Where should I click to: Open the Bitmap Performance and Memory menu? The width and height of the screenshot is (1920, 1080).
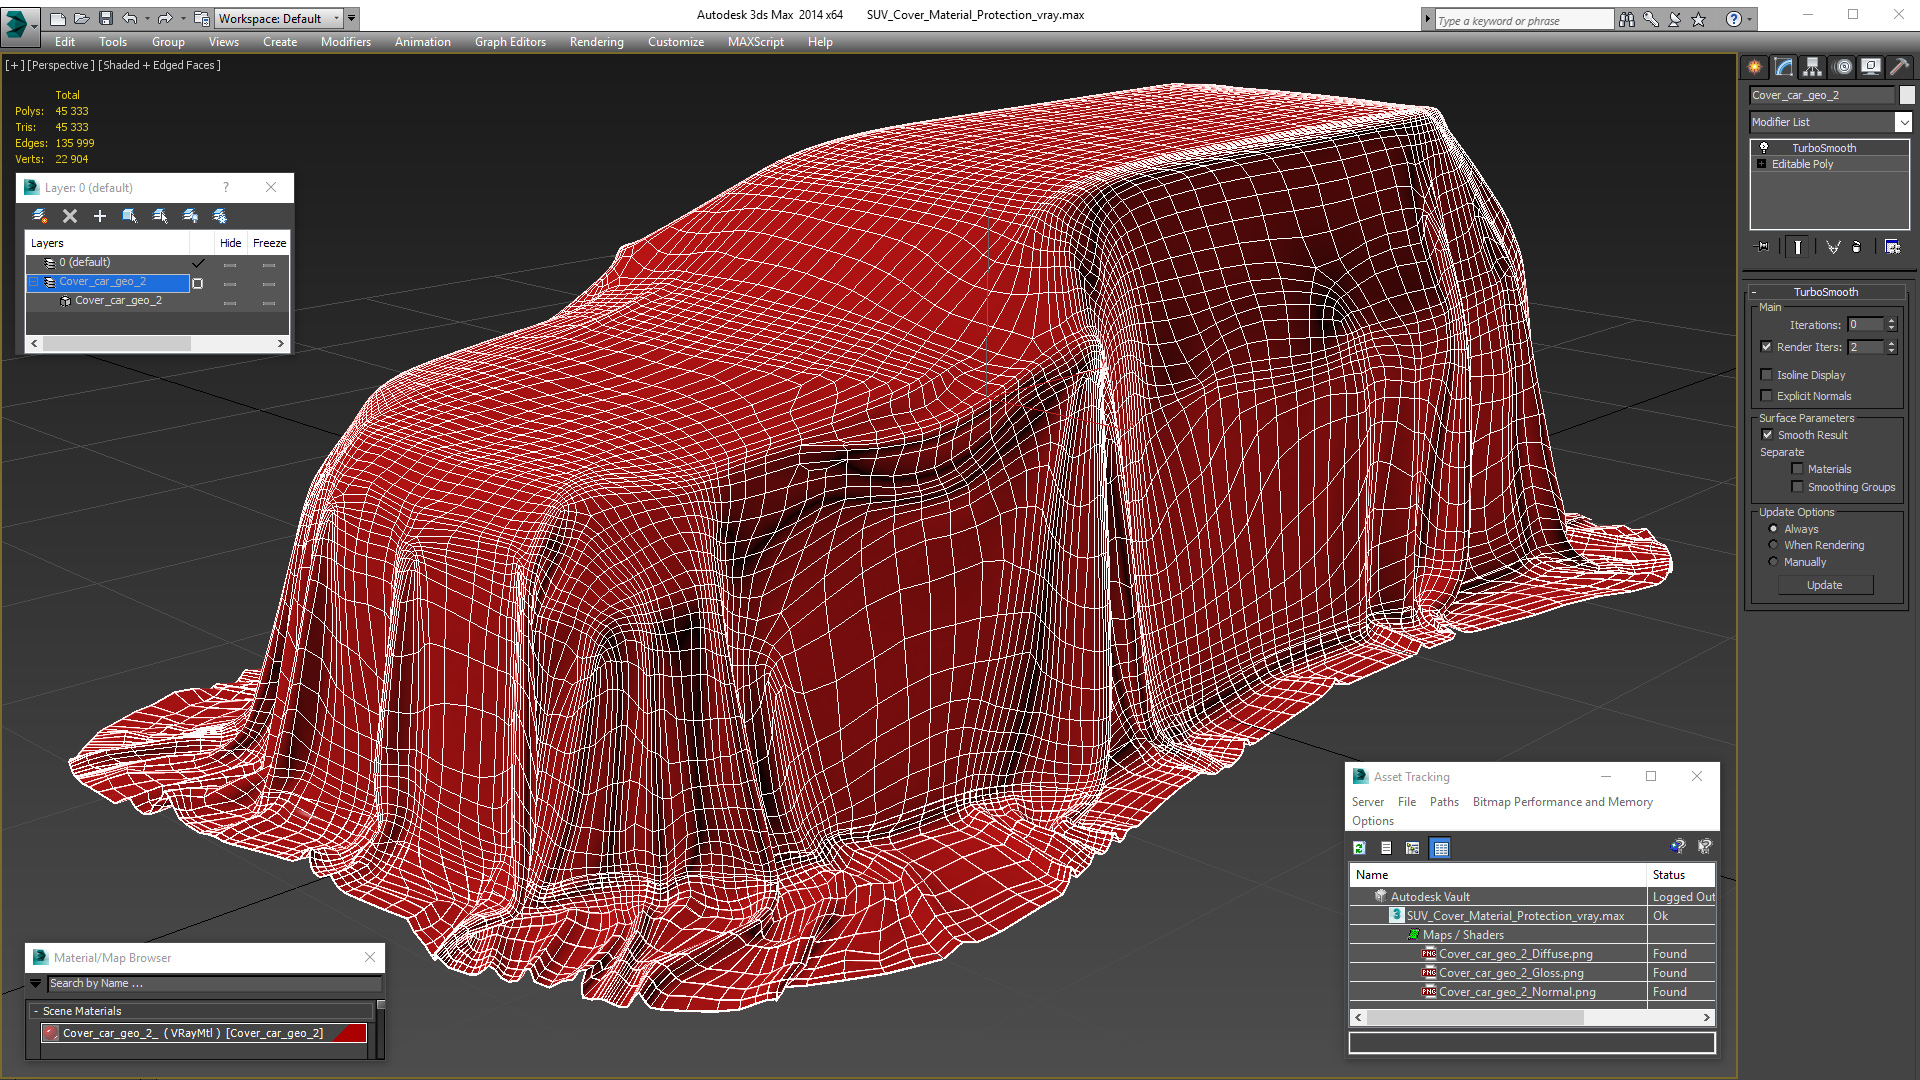click(1562, 802)
